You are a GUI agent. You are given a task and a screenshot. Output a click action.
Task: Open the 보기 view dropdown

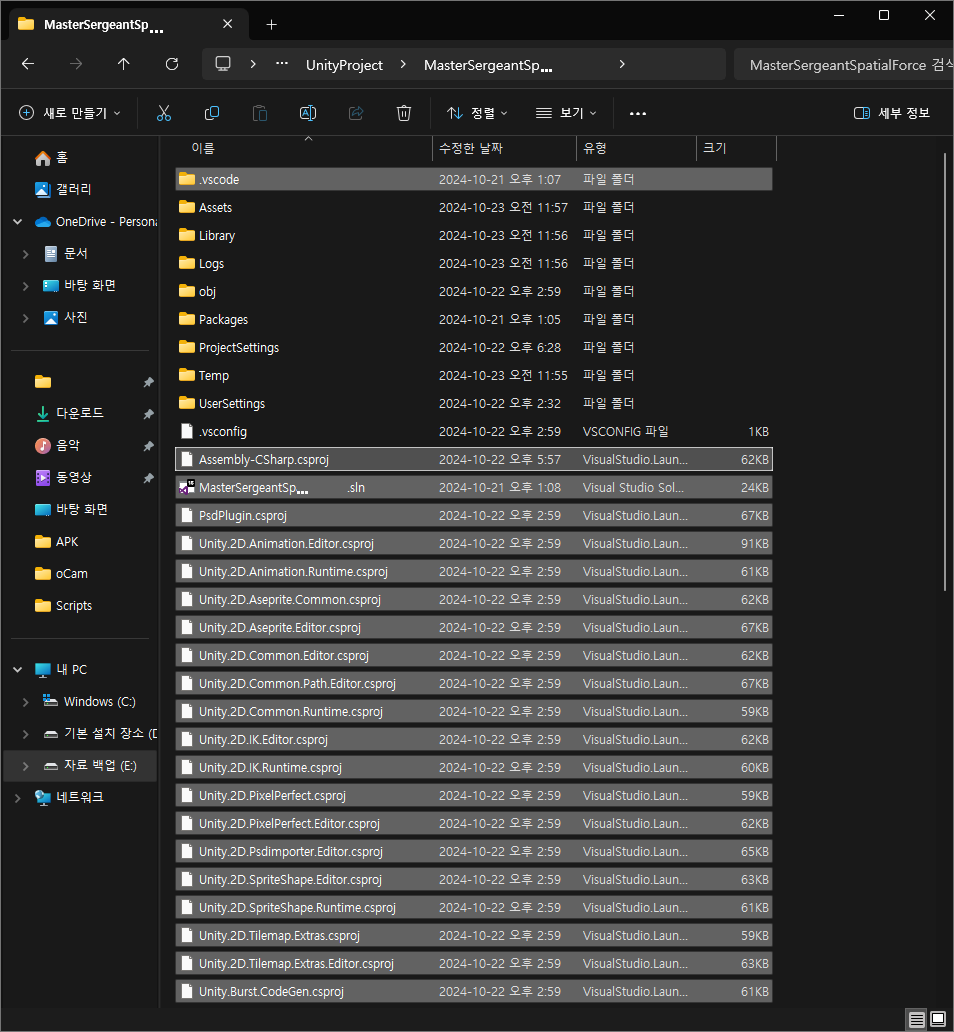pos(566,113)
